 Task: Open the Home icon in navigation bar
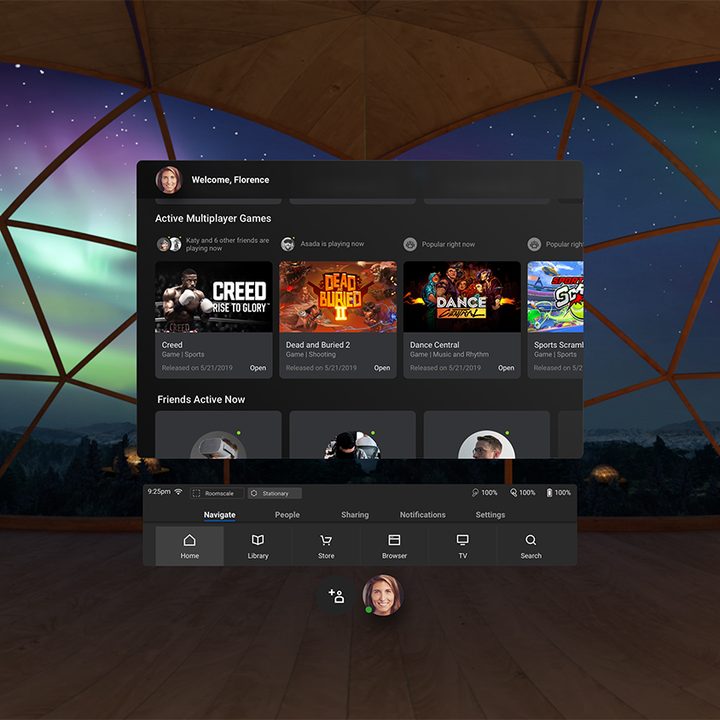tap(189, 546)
